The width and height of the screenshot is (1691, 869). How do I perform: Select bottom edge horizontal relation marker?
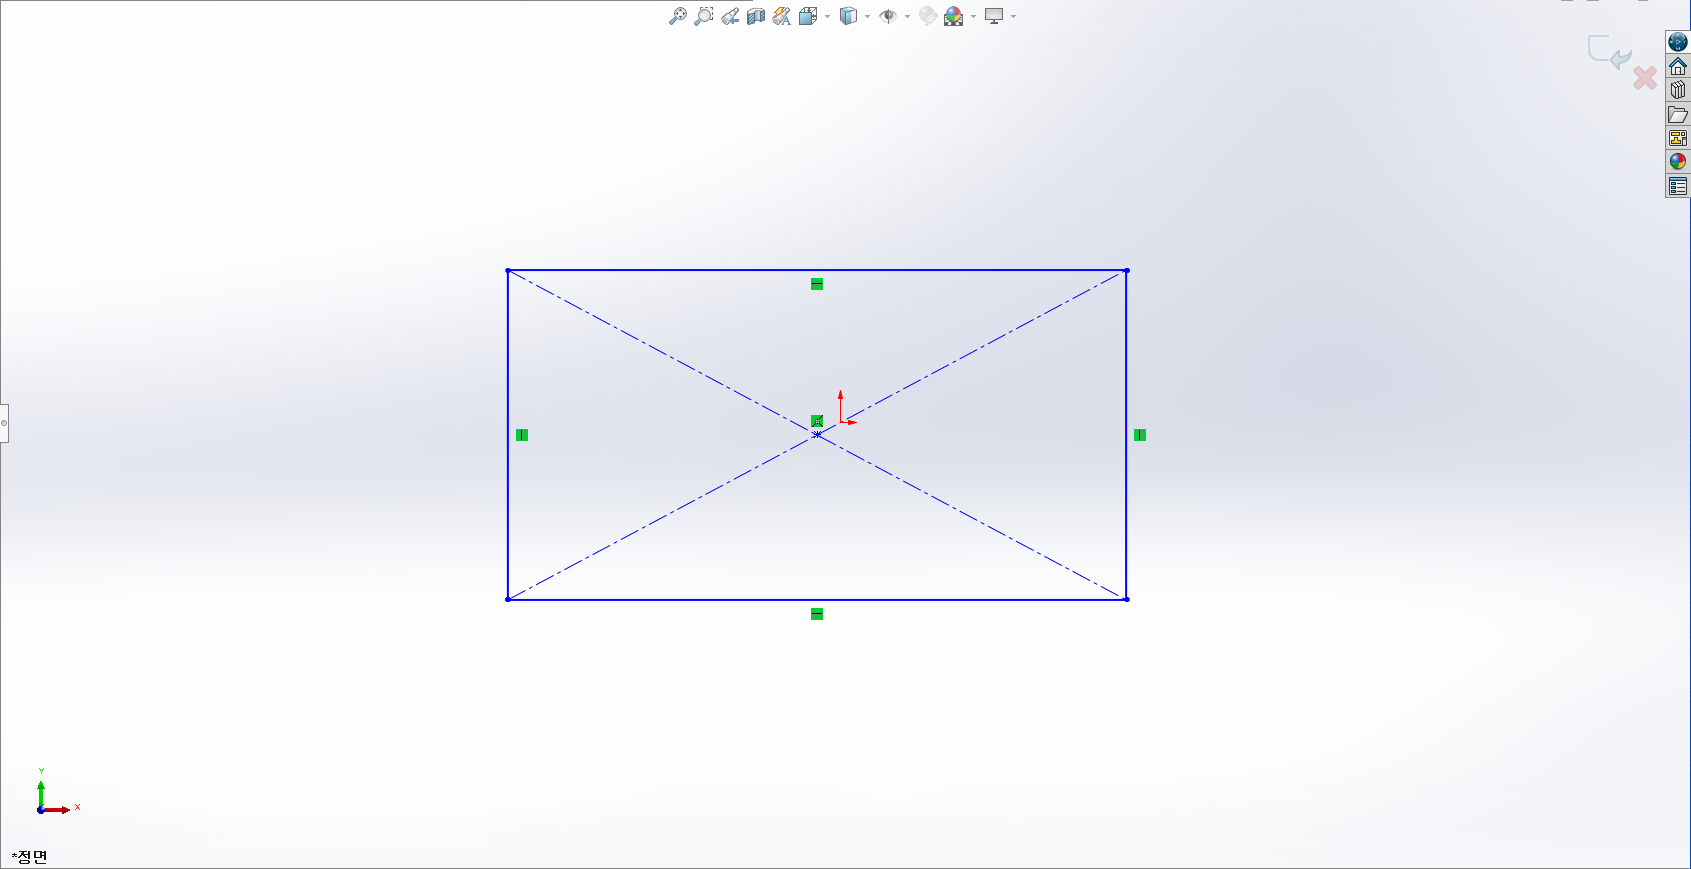pyautogui.click(x=817, y=614)
